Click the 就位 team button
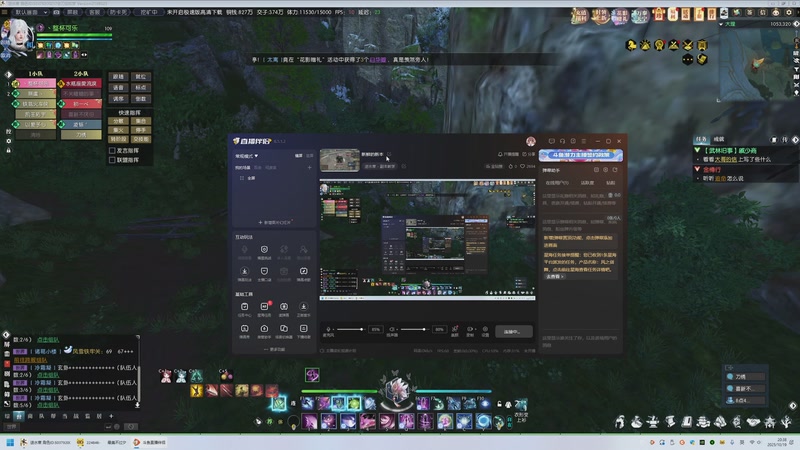This screenshot has height=450, width=800. (x=141, y=77)
